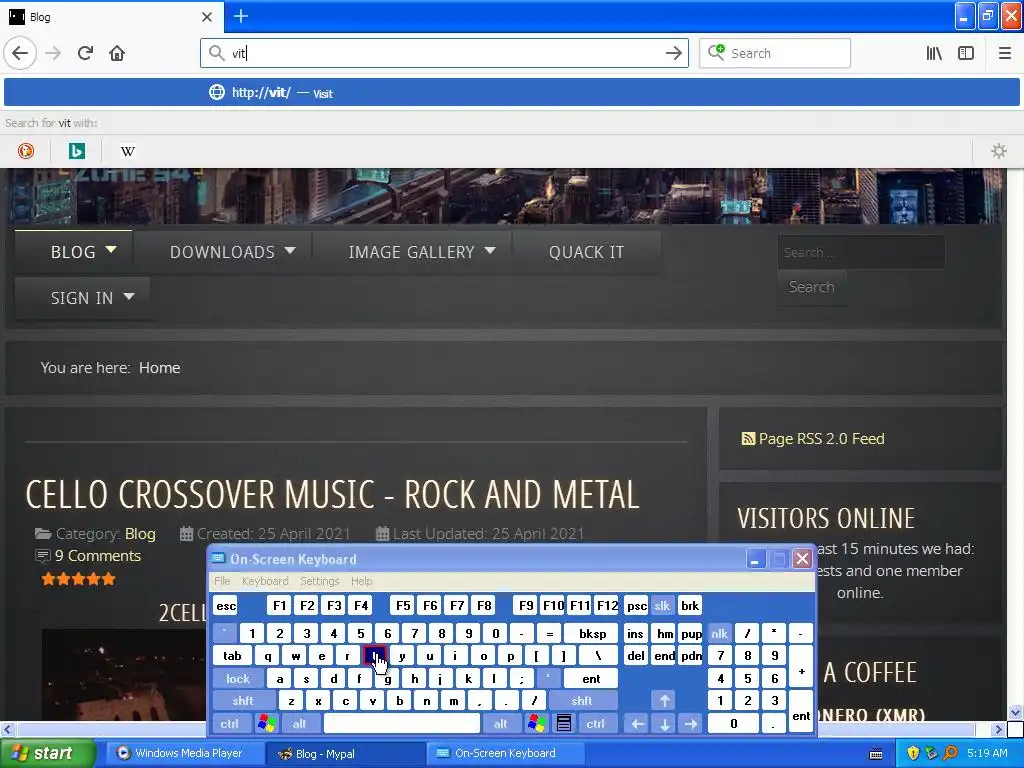The image size is (1024, 768).
Task: Open the Library icon in the toolbar
Action: pos(934,53)
